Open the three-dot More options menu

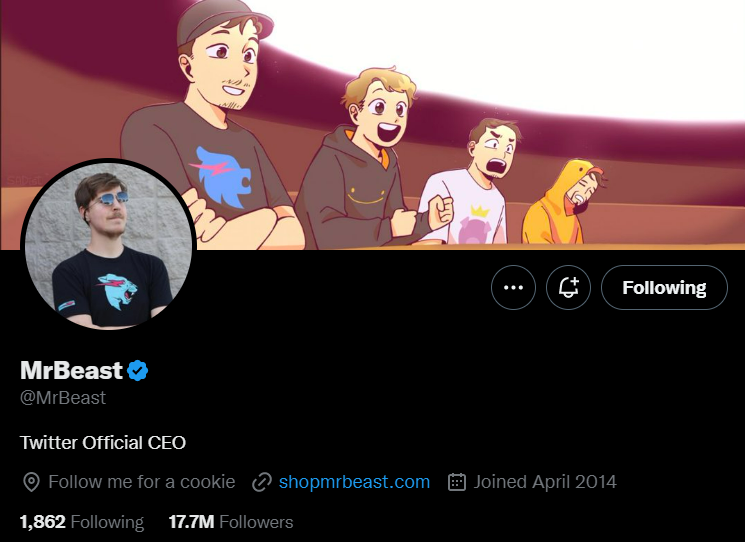point(514,288)
